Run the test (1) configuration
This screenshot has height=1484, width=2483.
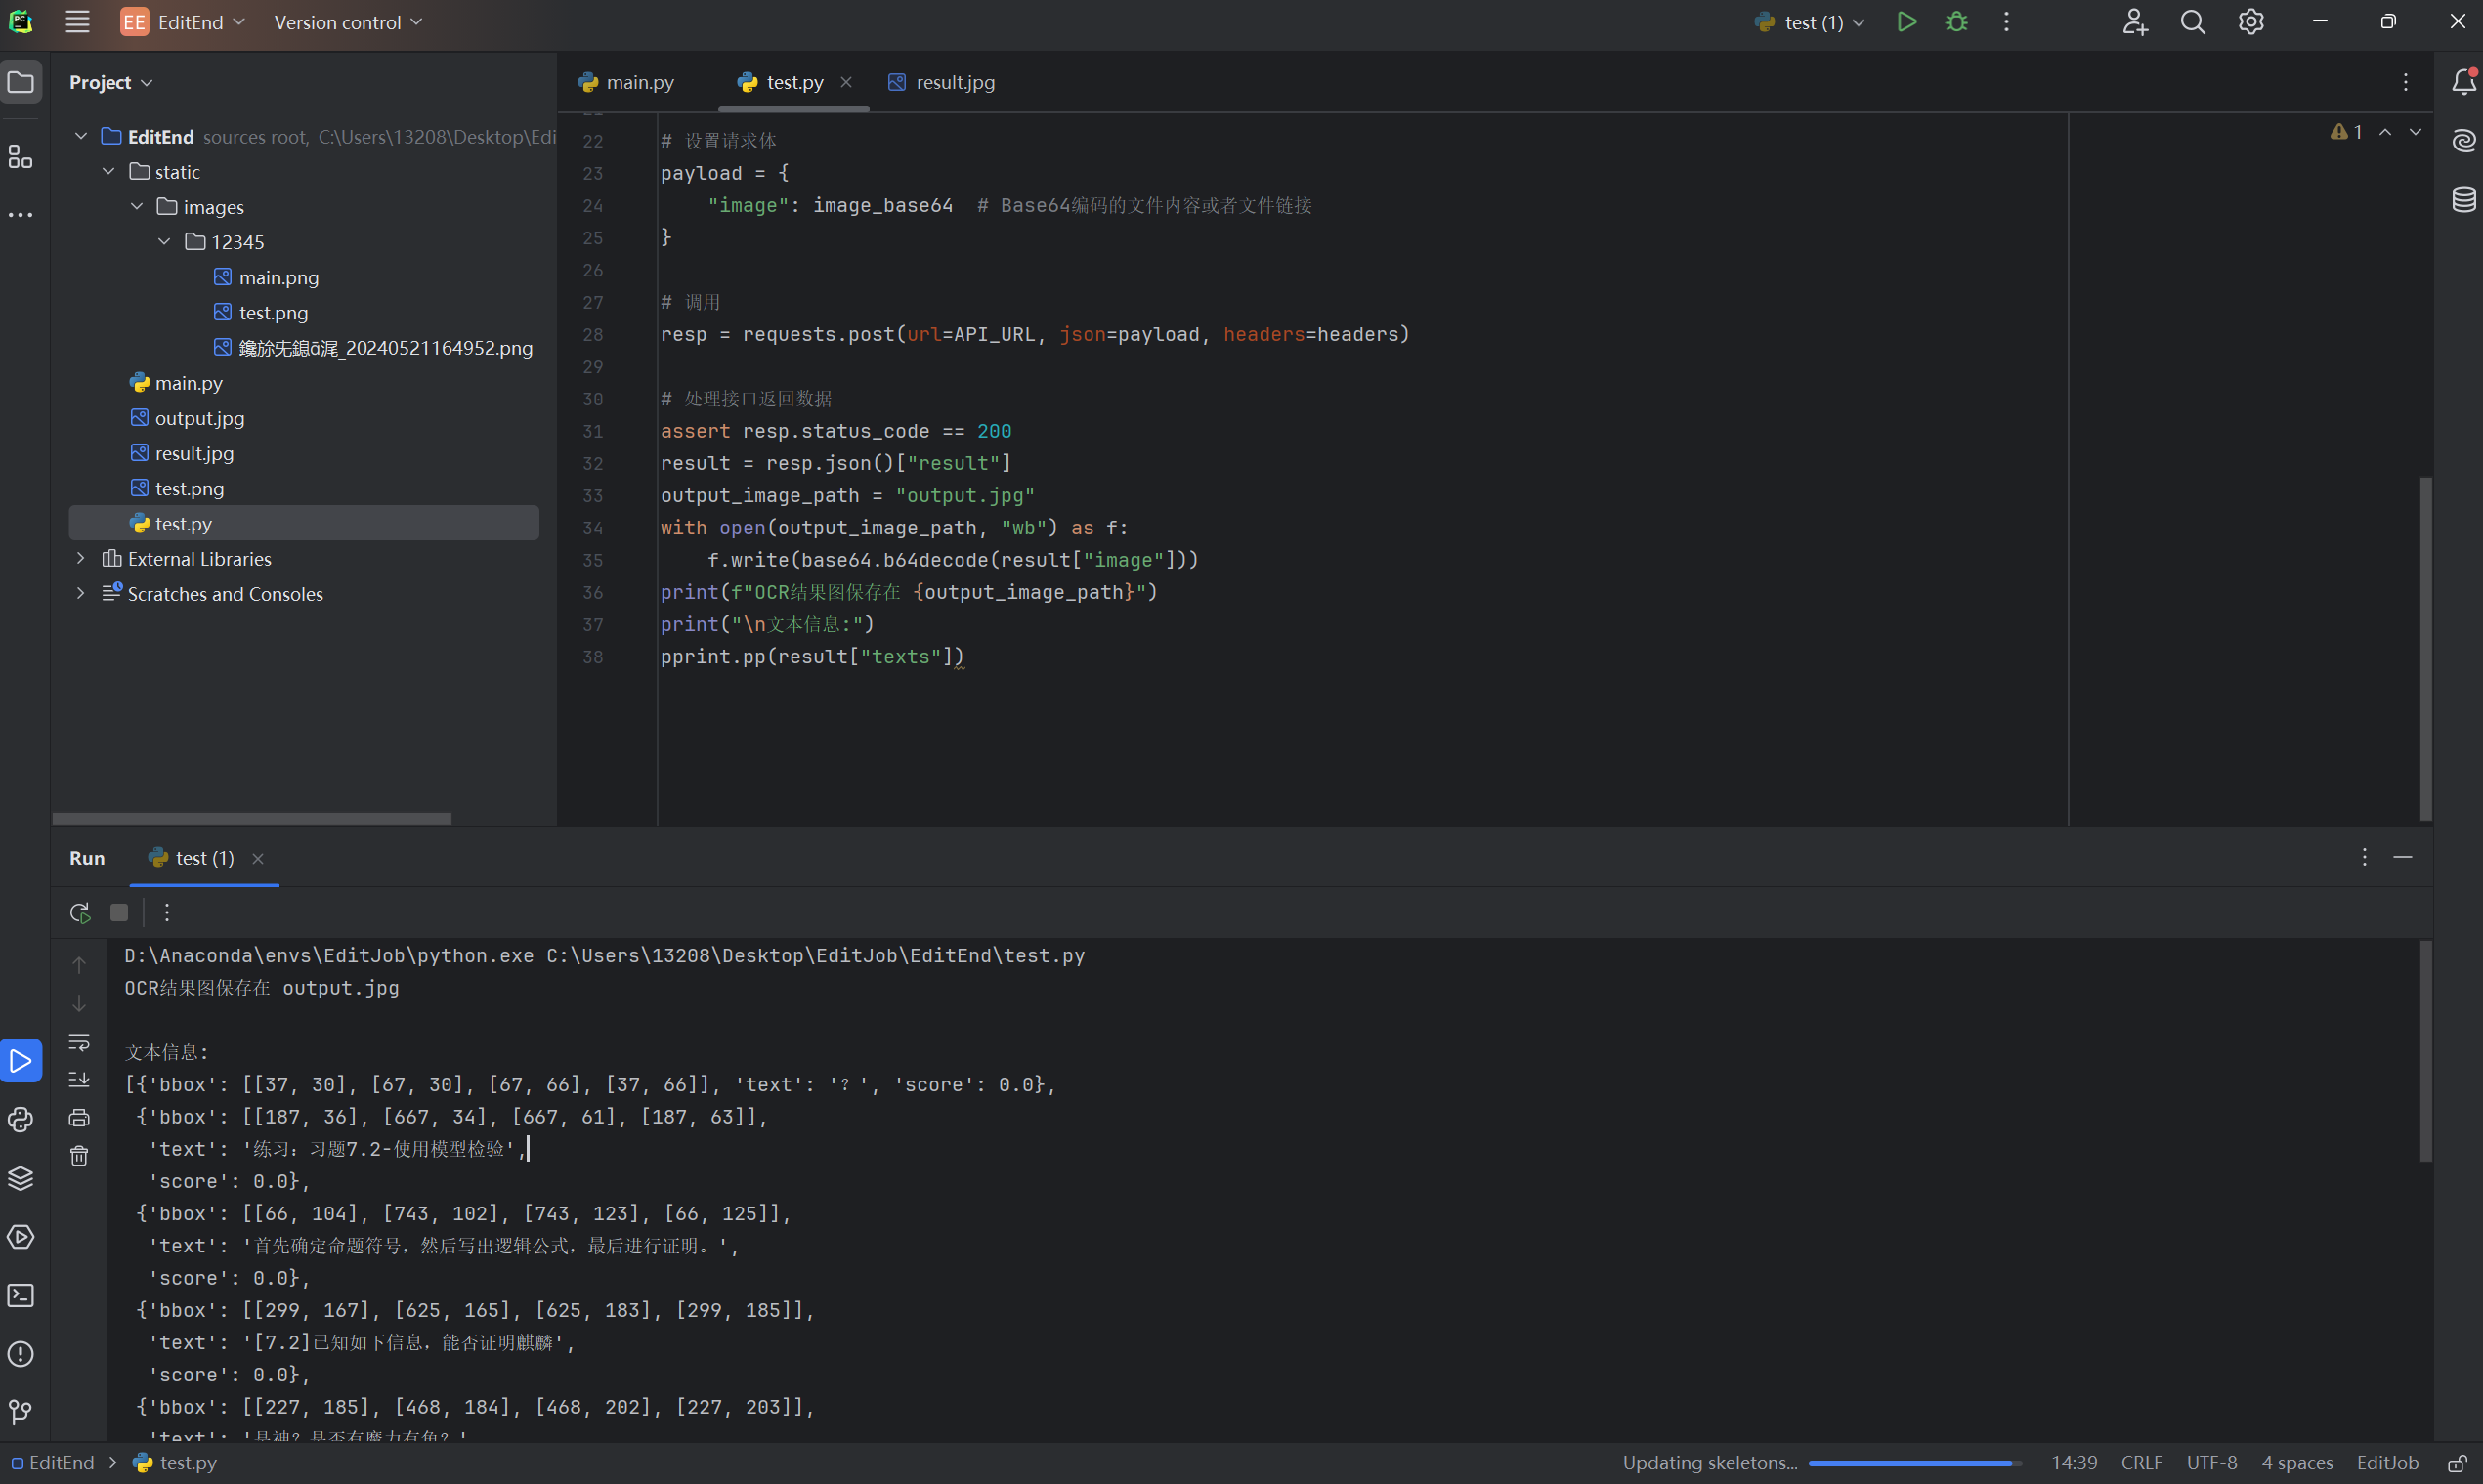click(x=1906, y=22)
